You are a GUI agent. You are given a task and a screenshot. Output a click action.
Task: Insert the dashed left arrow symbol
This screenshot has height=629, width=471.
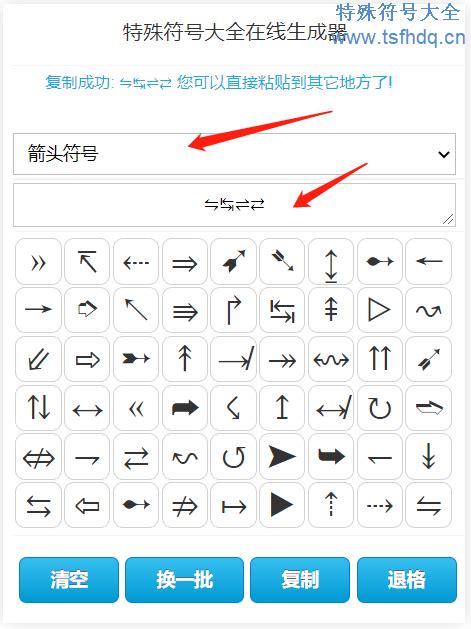(x=136, y=262)
